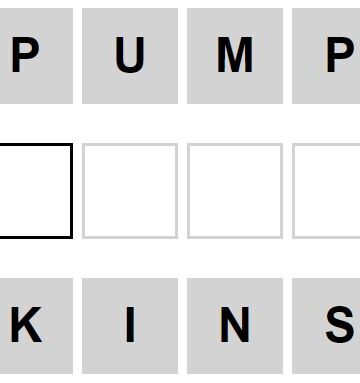This screenshot has width=360, height=383.
Task: Activate the answer slot above the I tile
Action: (x=130, y=191)
